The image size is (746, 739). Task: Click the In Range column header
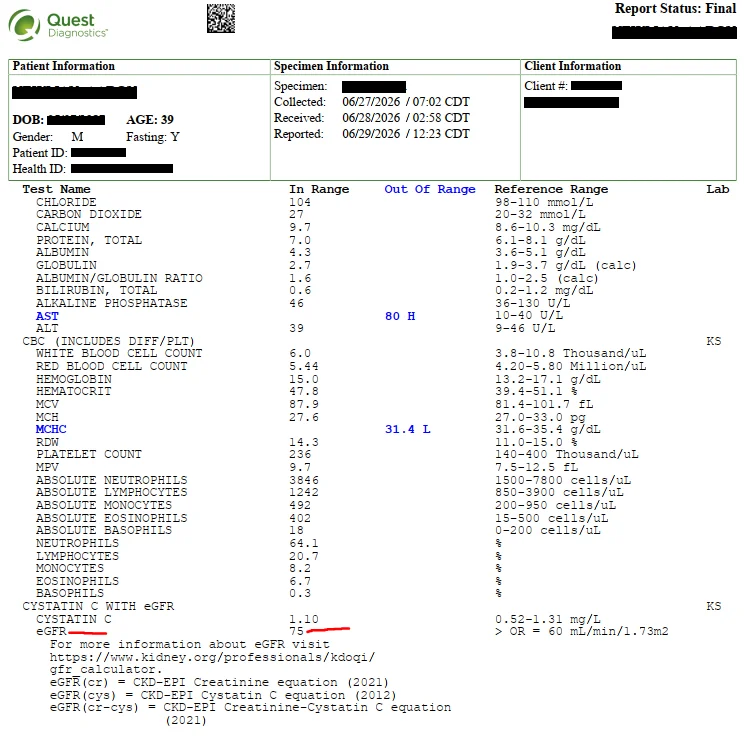click(x=319, y=189)
